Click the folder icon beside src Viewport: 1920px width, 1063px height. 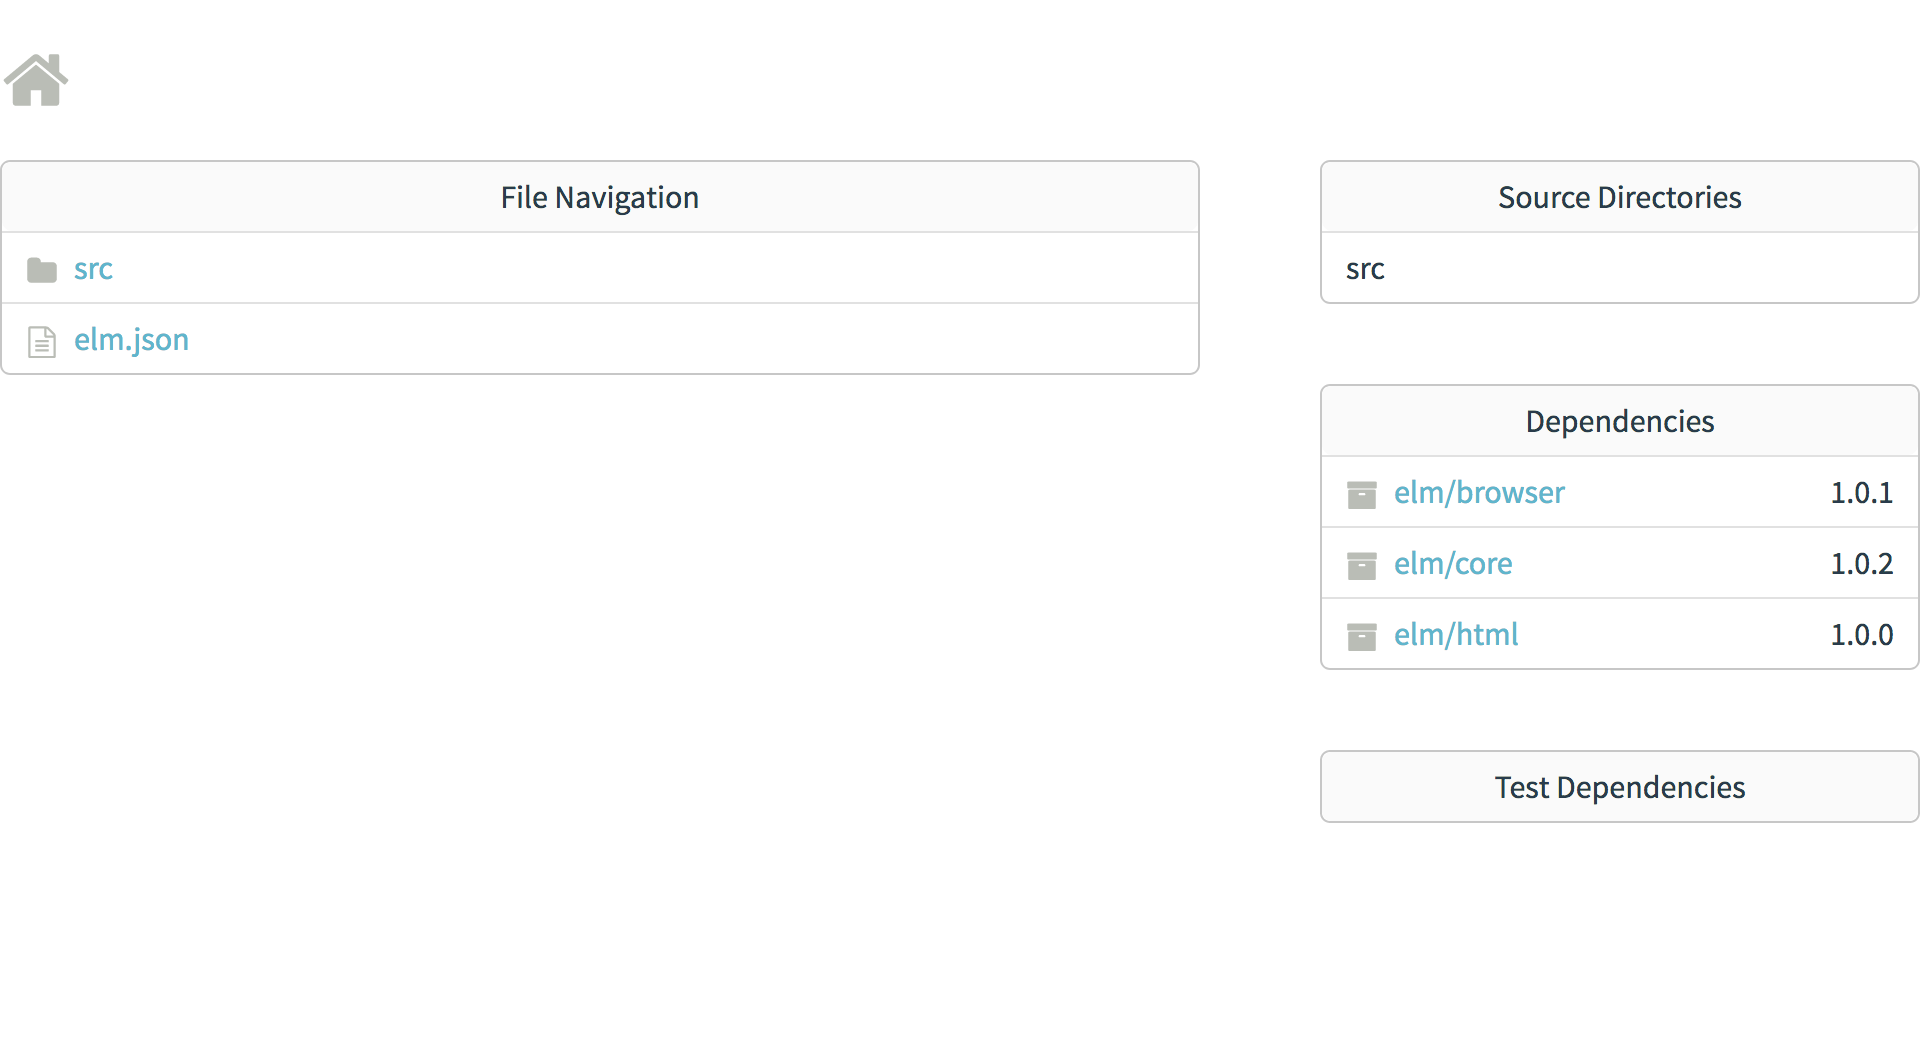pyautogui.click(x=42, y=270)
